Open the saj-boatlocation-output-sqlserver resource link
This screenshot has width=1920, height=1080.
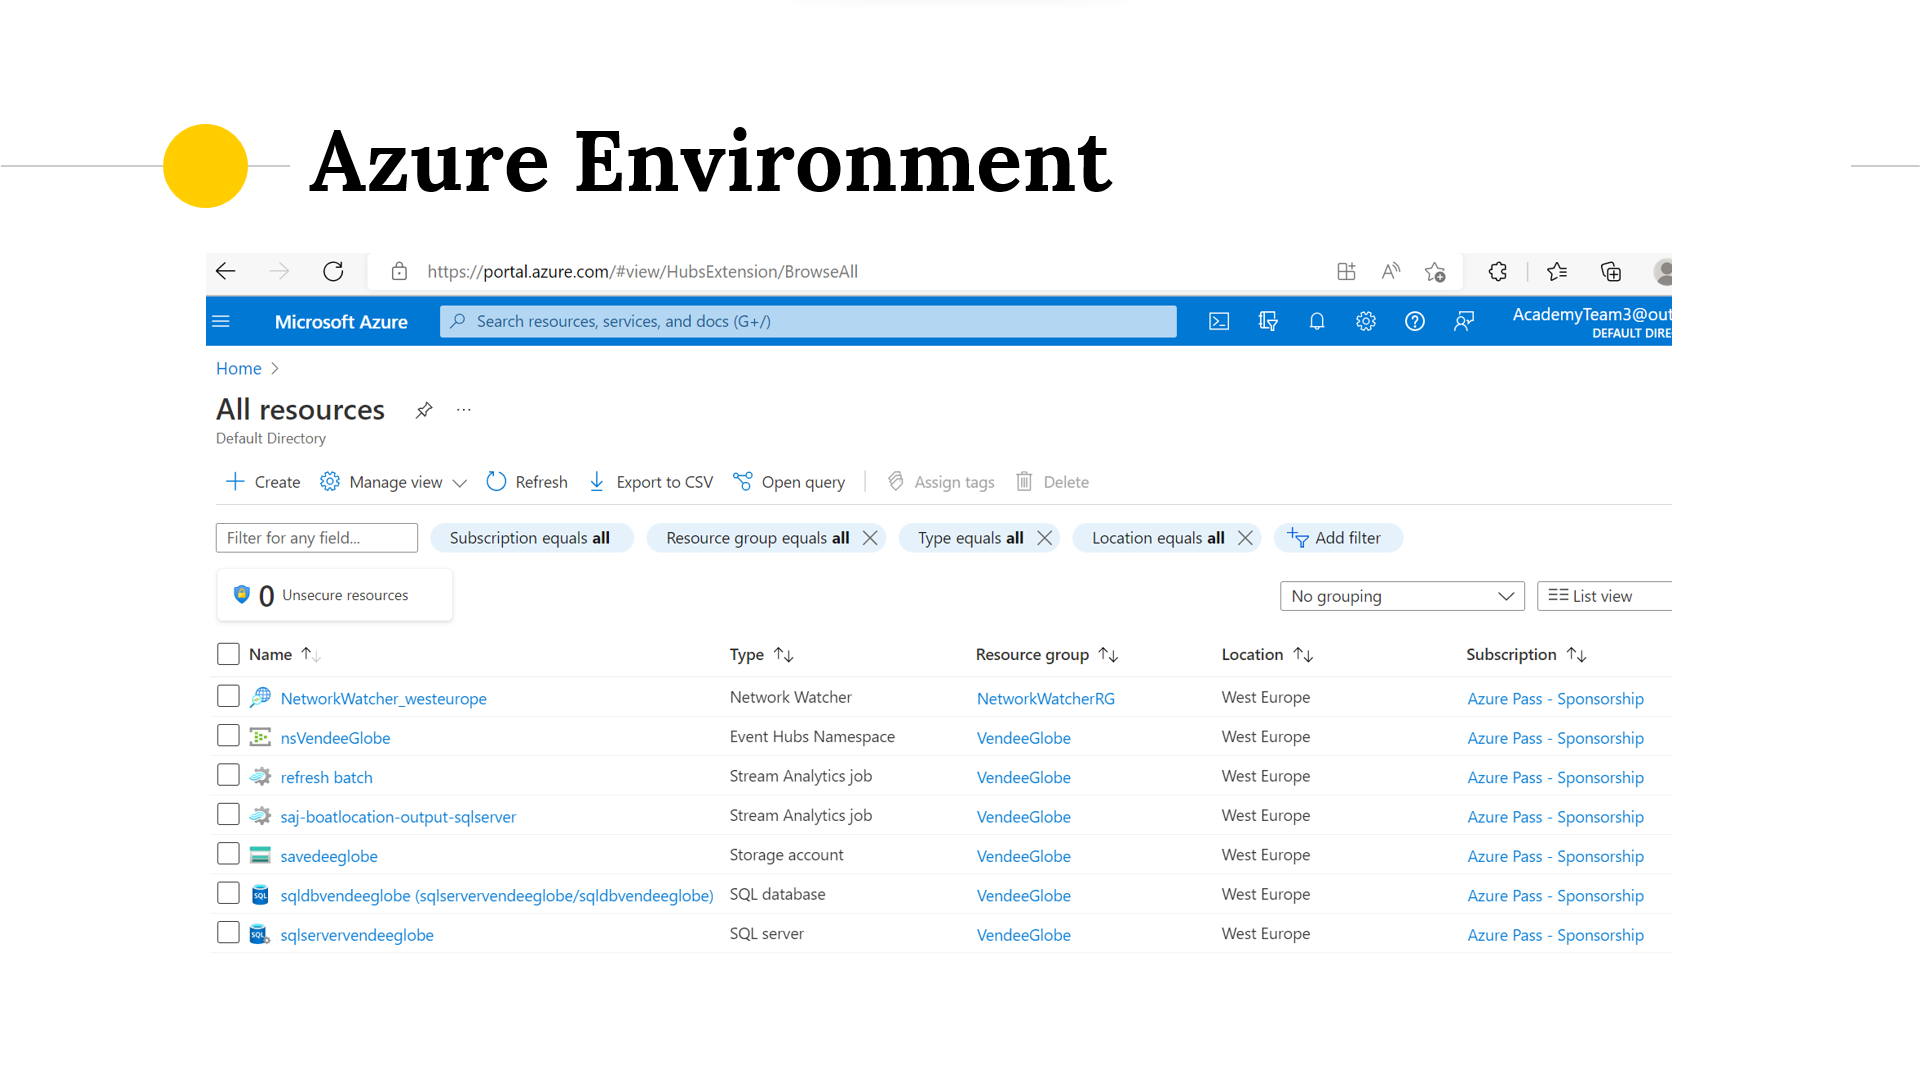[398, 817]
